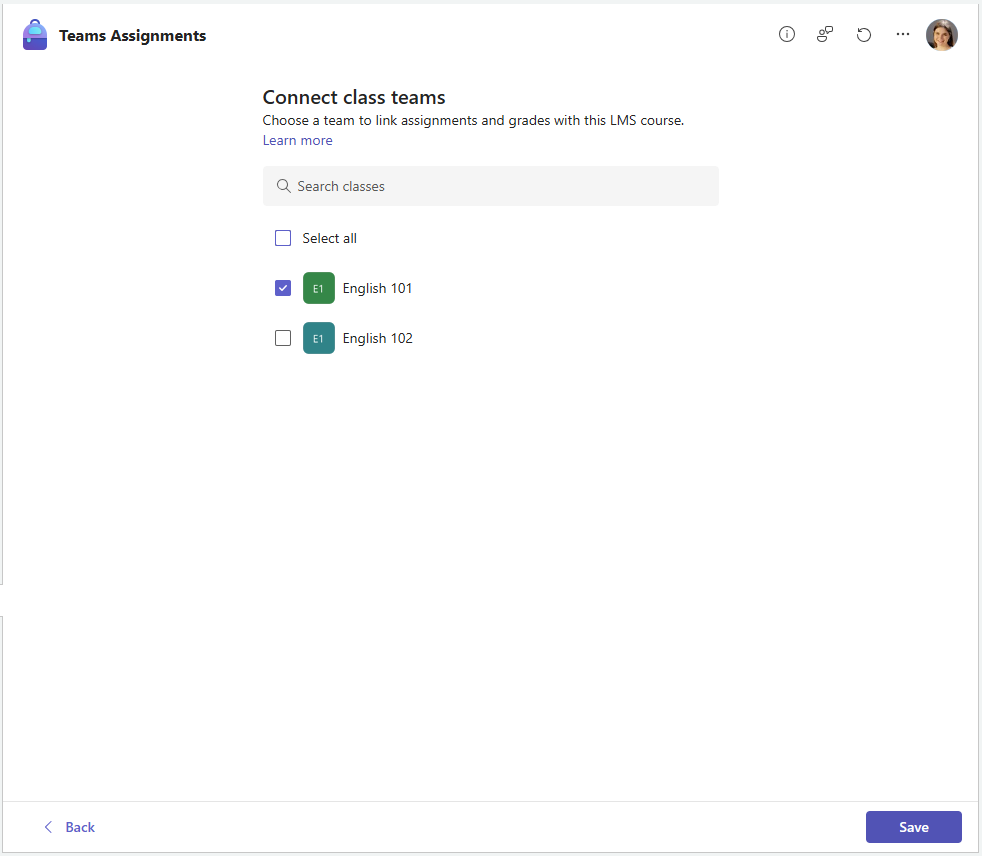Focus the Search classes field
Screen dimensions: 982x856
490,186
